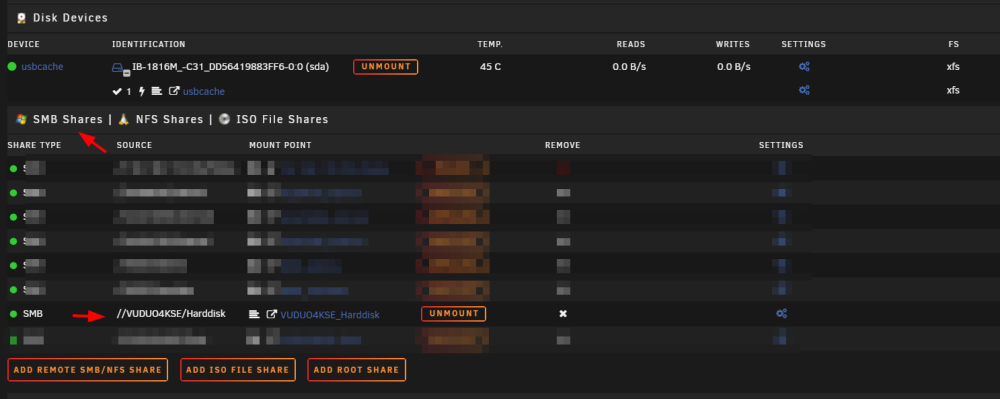
Task: Click the REMOVE column header
Action: click(562, 145)
